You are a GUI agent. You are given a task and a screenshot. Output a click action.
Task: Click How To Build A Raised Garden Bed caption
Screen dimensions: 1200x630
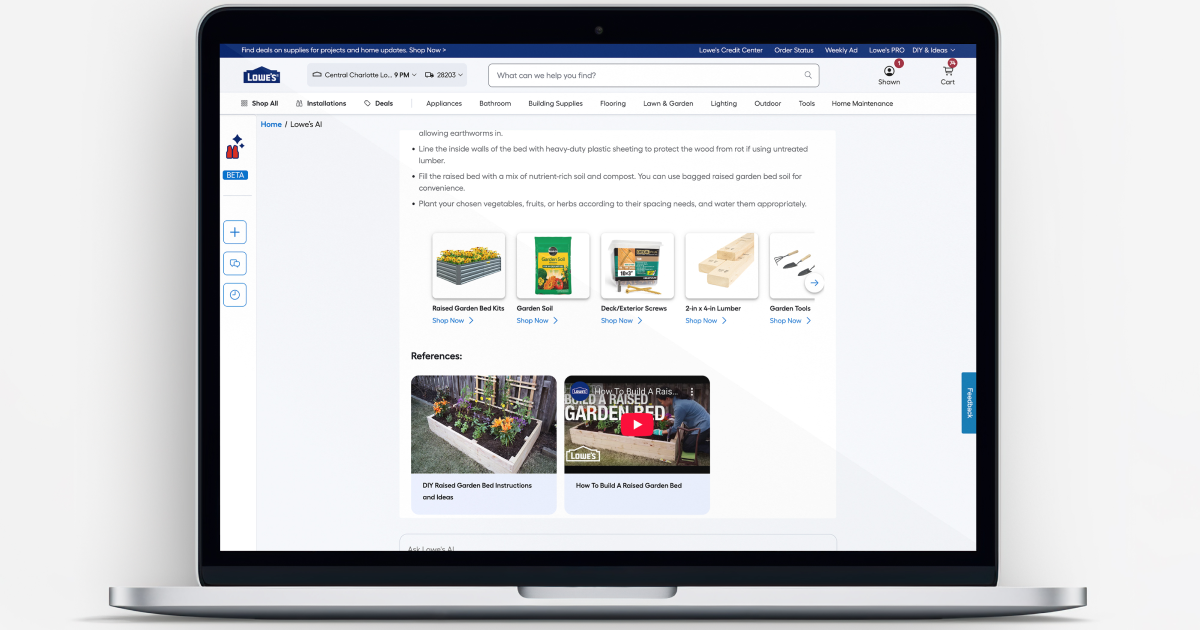point(629,485)
